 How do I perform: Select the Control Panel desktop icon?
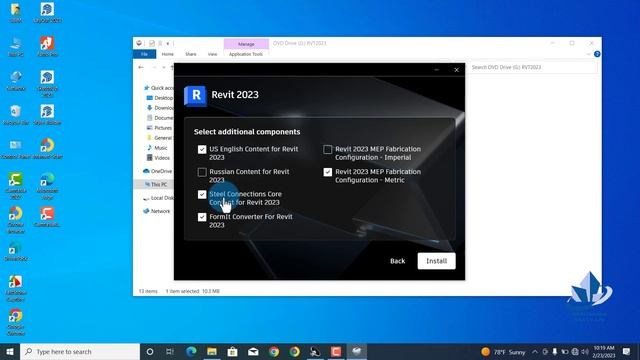coord(16,149)
